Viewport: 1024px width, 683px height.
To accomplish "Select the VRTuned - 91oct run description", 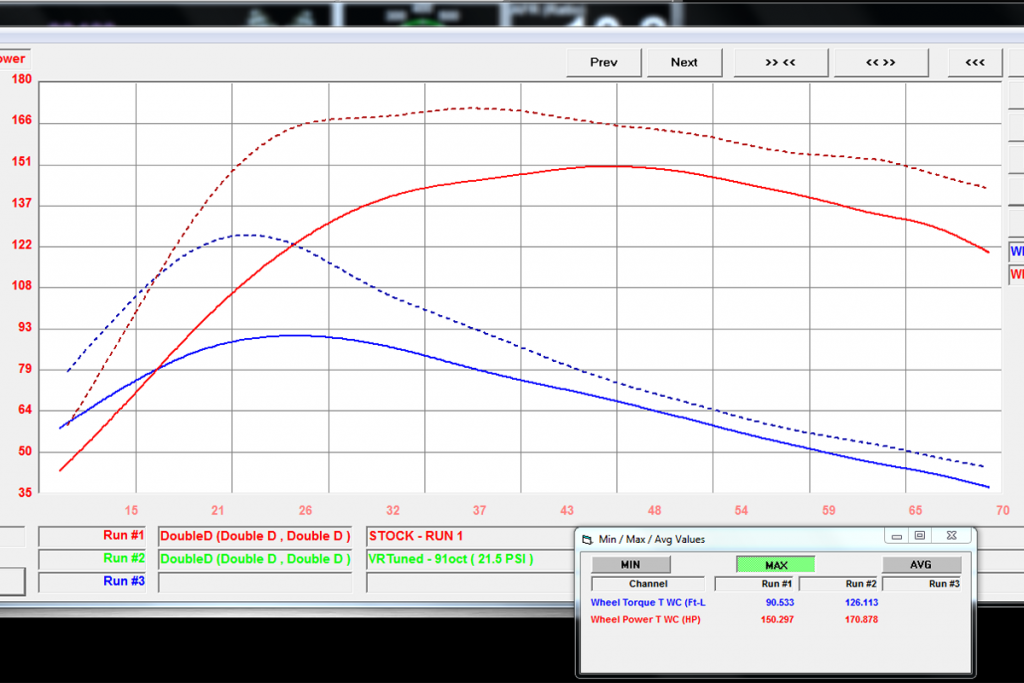I will 468,559.
